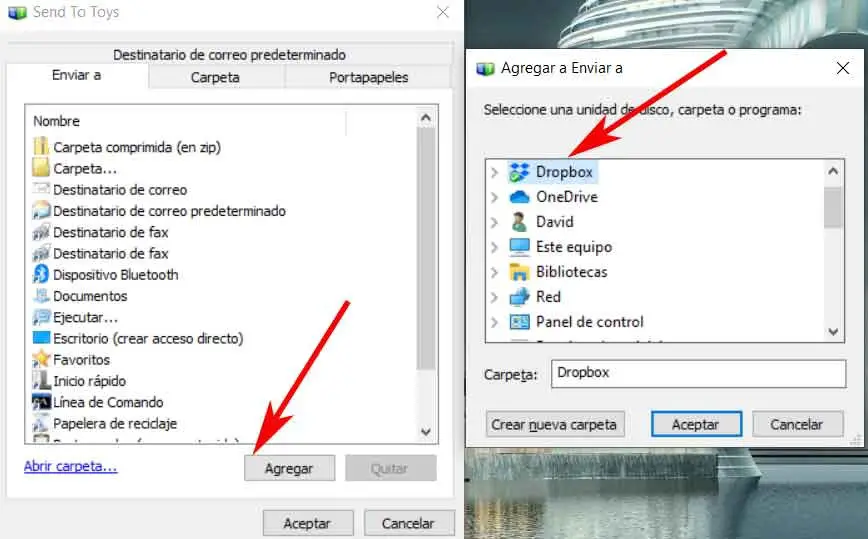
Task: Select the OneDrive cloud icon
Action: click(x=519, y=197)
